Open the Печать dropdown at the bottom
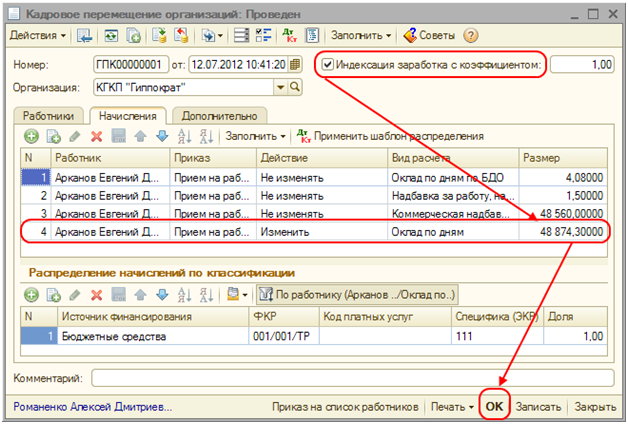Image resolution: width=628 pixels, height=424 pixels. click(x=450, y=407)
